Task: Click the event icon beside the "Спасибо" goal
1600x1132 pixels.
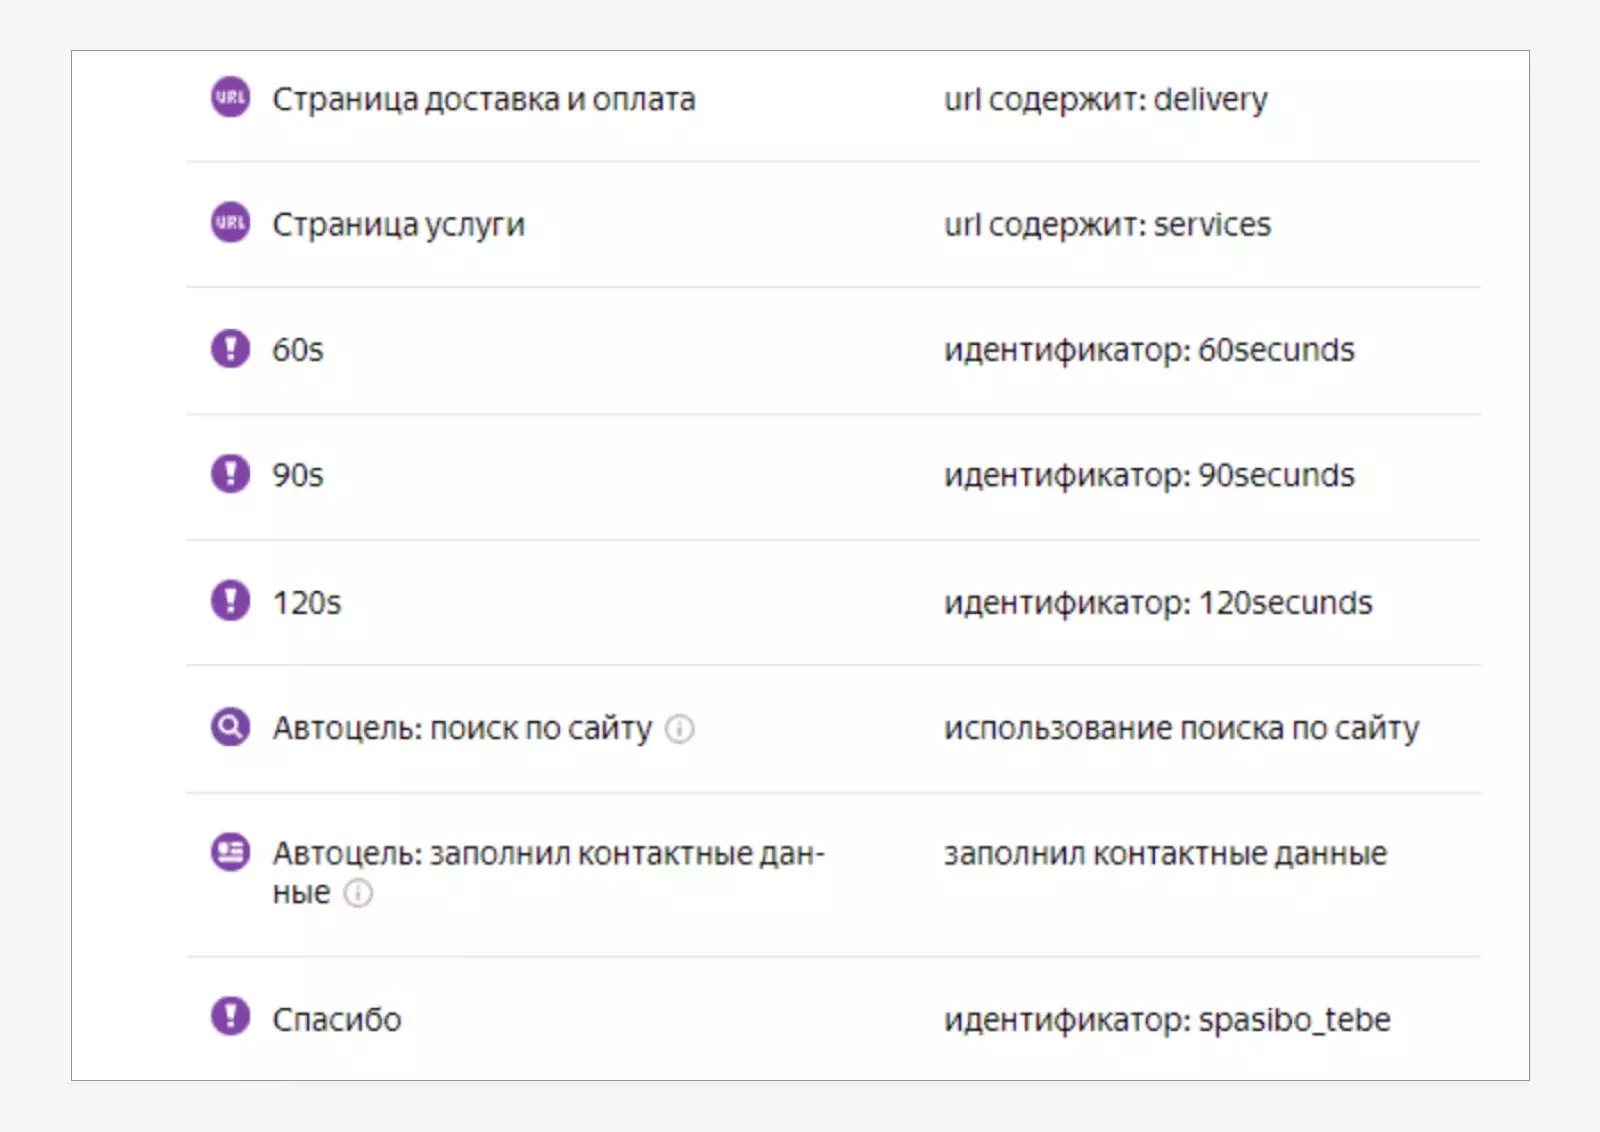Action: coord(229,1019)
